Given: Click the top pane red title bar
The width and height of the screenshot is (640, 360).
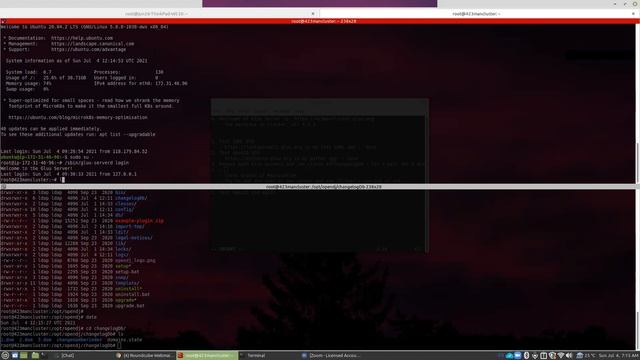Looking at the screenshot, I should 320,21.
